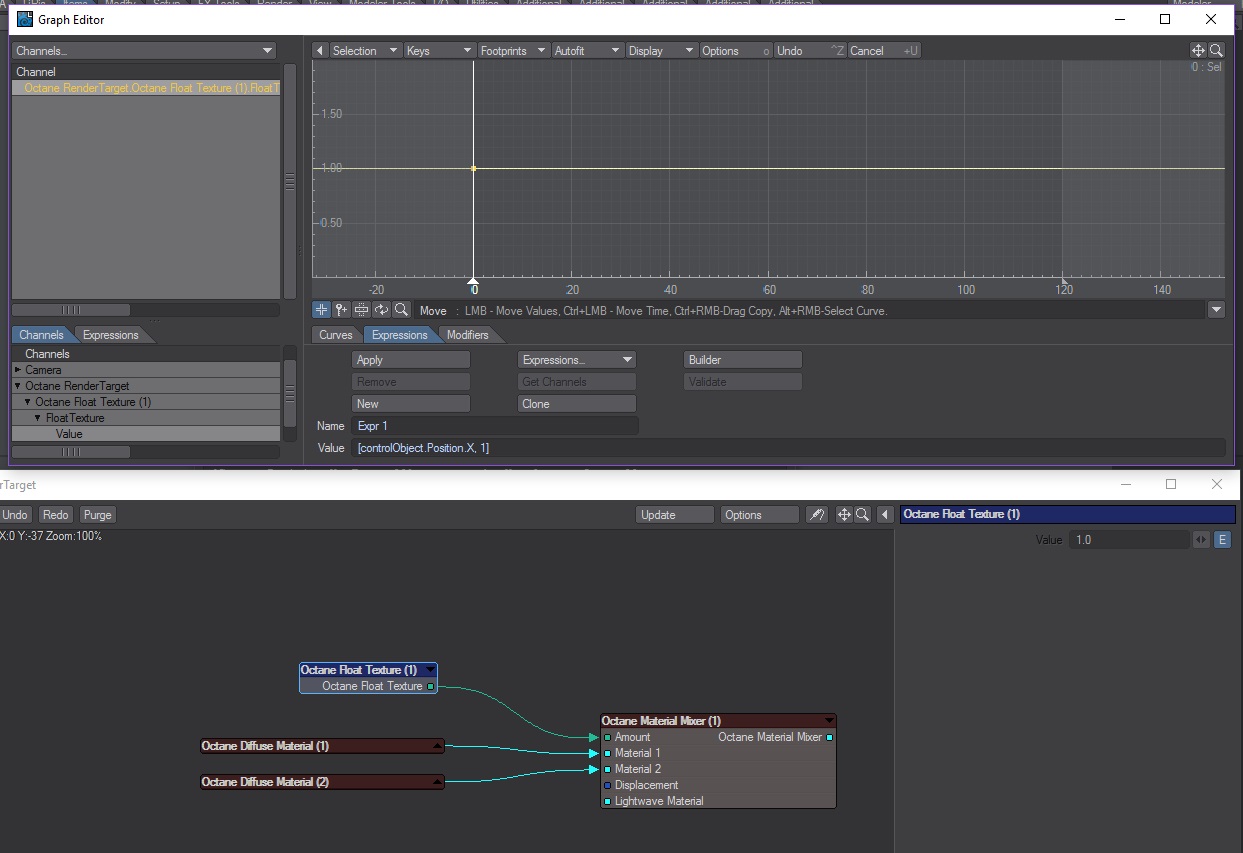Select the Zoom tool beside Move label
This screenshot has width=1243, height=853.
pyautogui.click(x=401, y=310)
